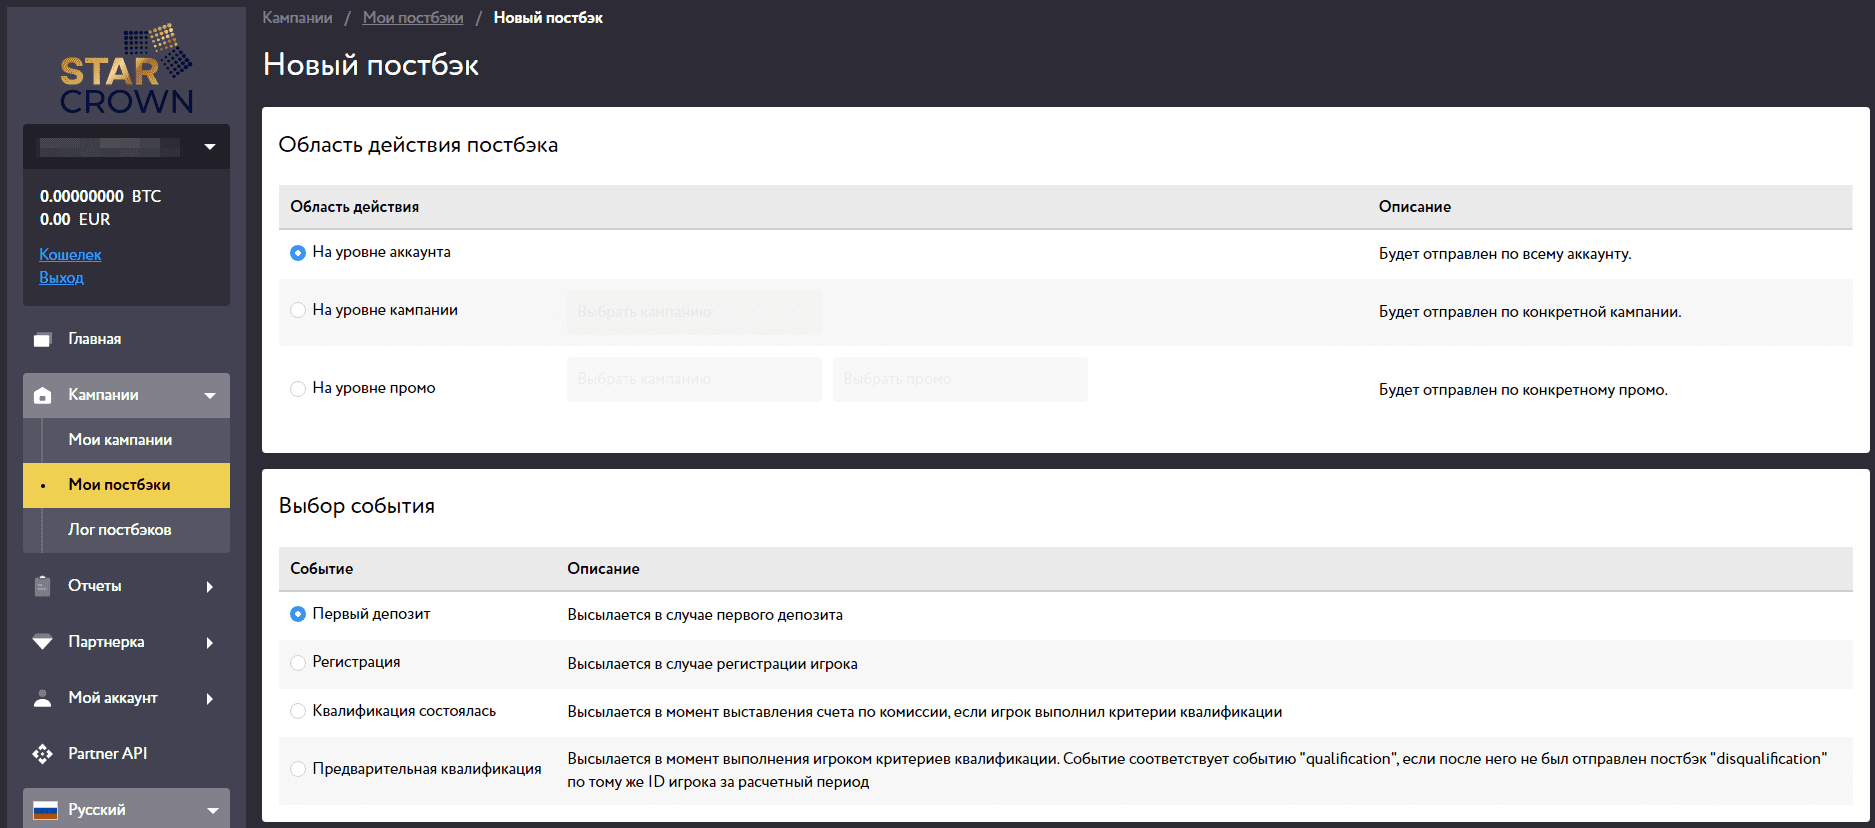This screenshot has height=828, width=1875.
Task: Click Мои постбэки breadcrumb link
Action: (413, 18)
